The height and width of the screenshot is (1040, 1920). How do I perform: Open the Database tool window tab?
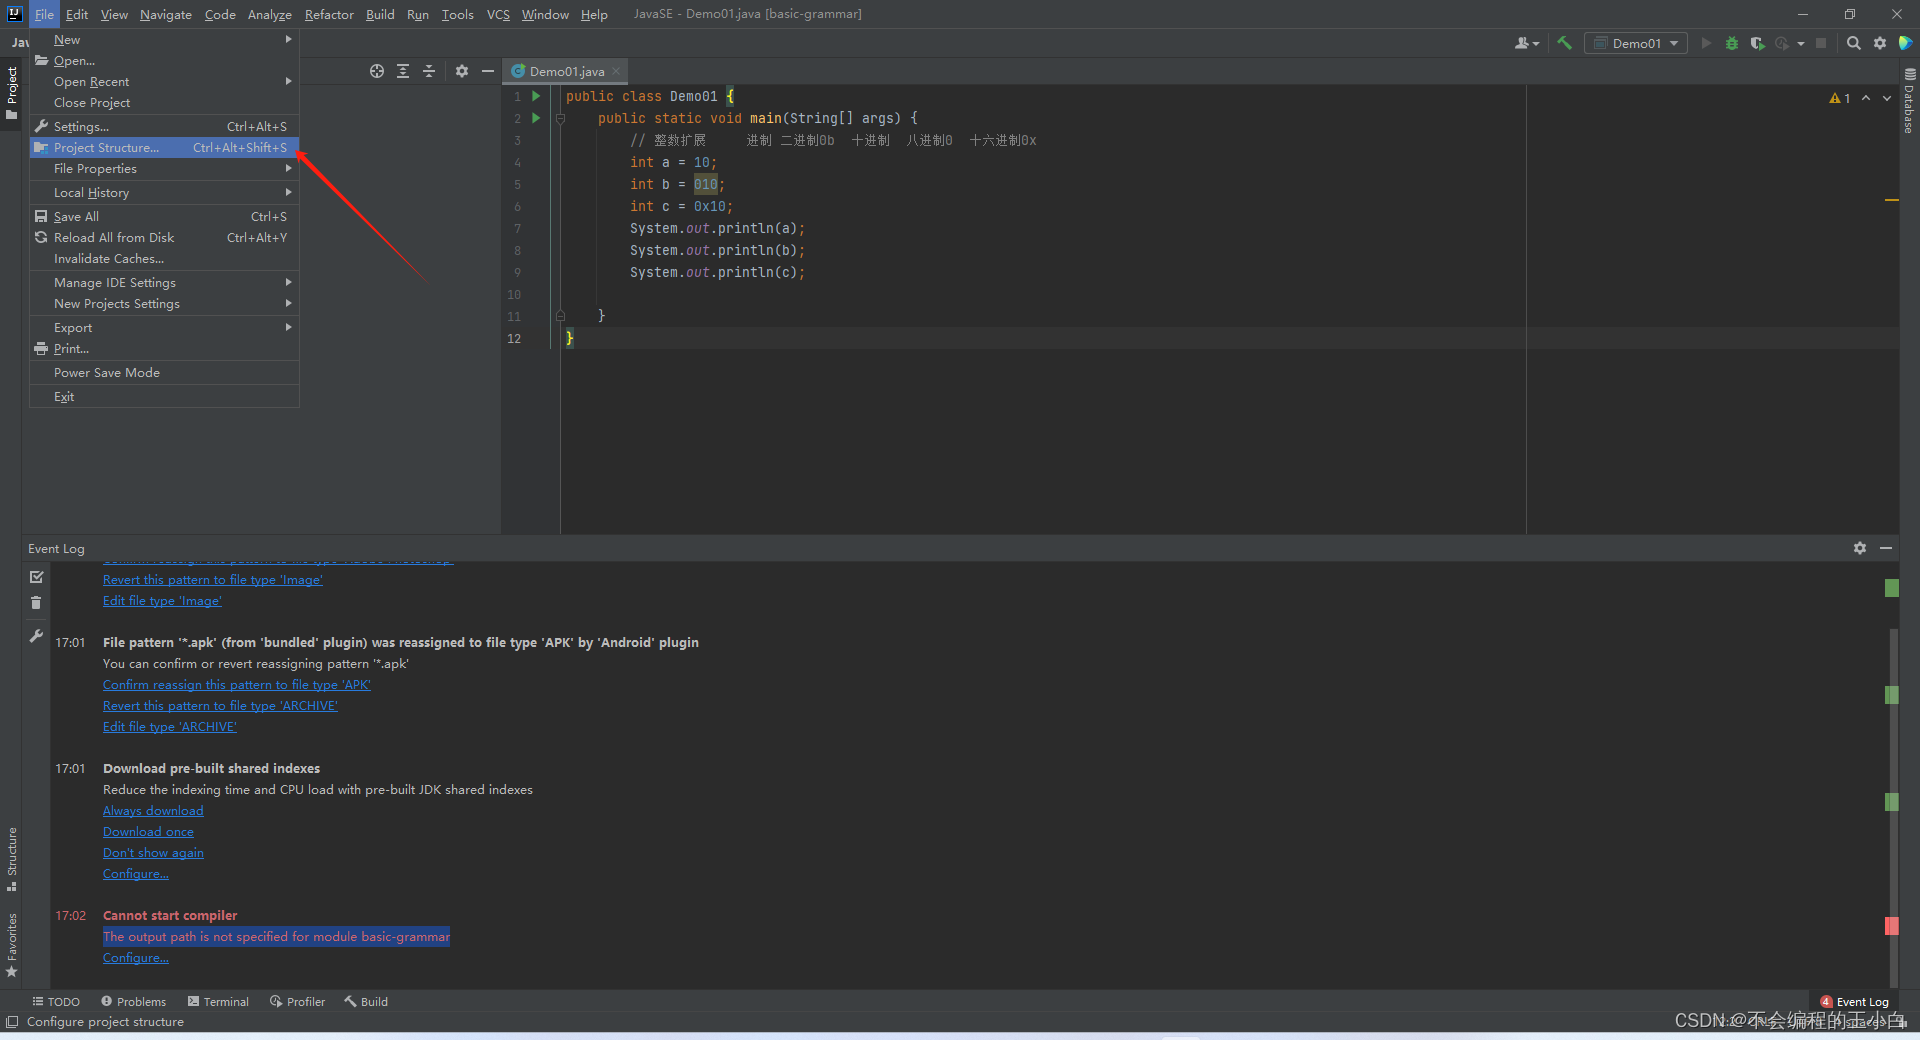[x=1909, y=101]
